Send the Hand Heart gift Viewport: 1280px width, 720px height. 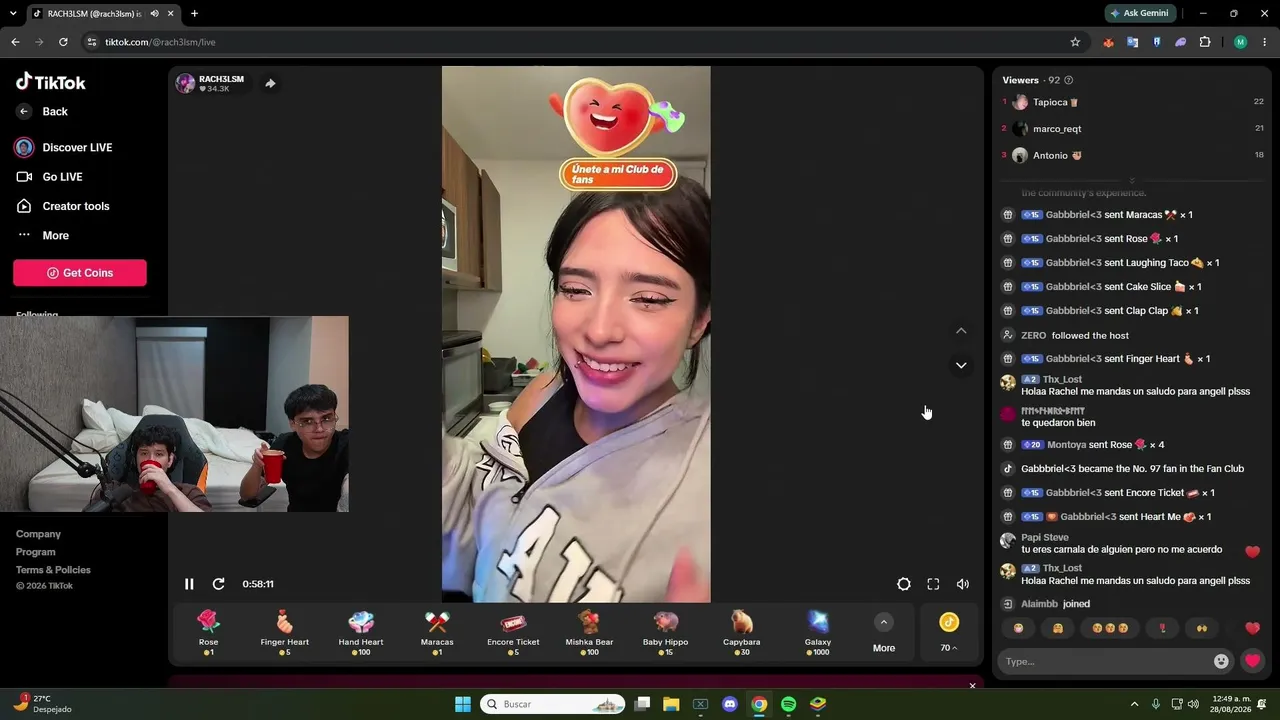coord(361,633)
